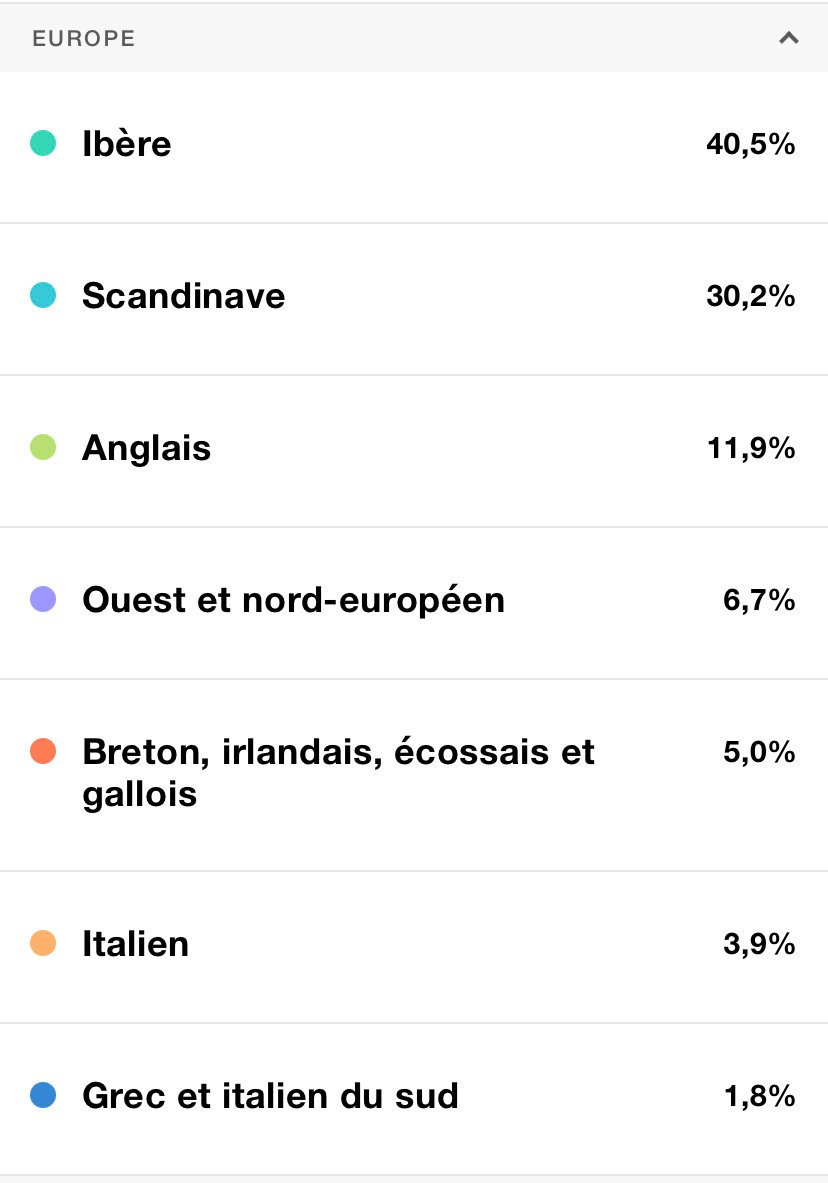Click the cyan dot beside Scandinave

pos(43,296)
